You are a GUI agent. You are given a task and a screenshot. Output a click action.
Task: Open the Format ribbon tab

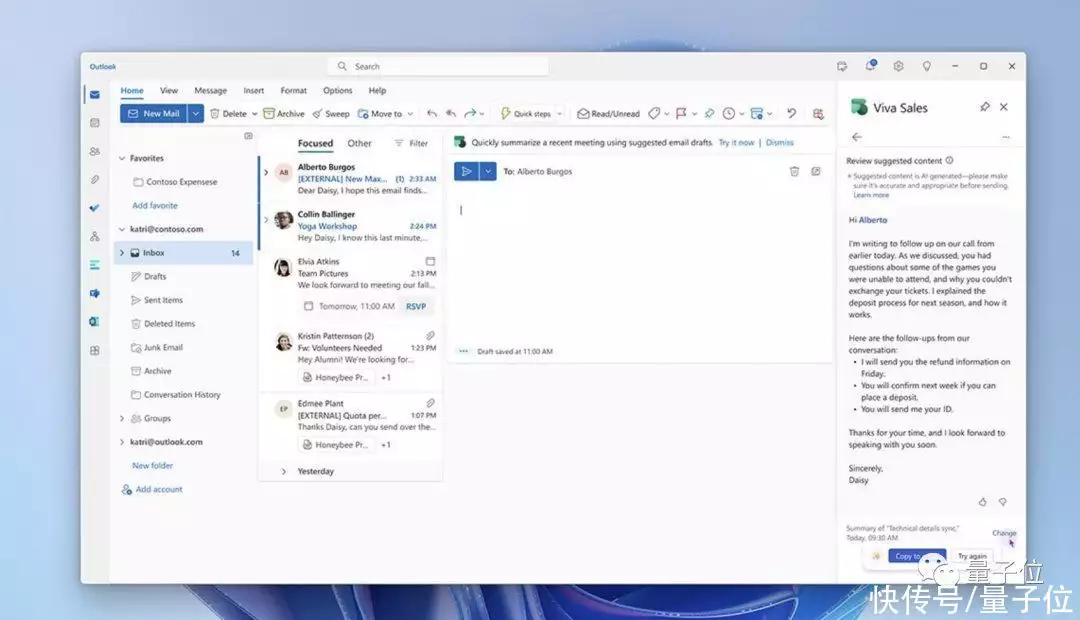(293, 91)
